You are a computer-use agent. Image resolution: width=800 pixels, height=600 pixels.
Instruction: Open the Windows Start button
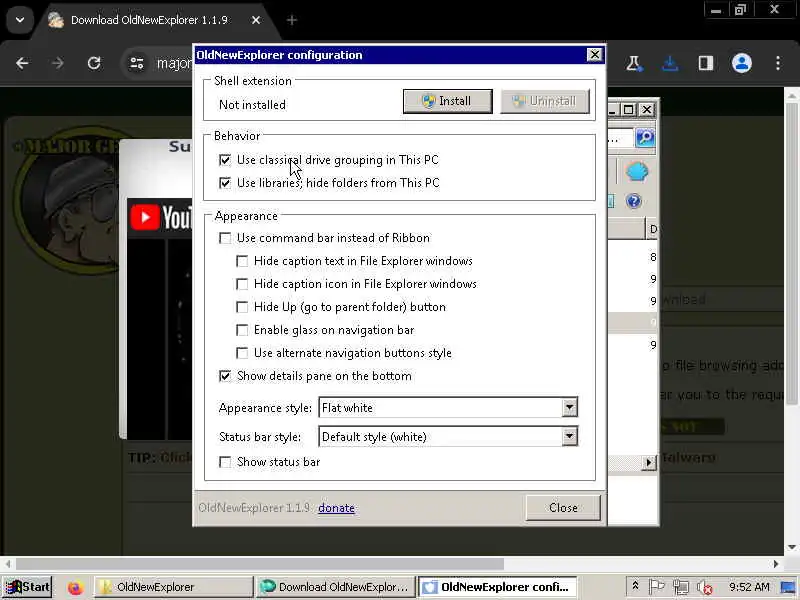tap(27, 587)
